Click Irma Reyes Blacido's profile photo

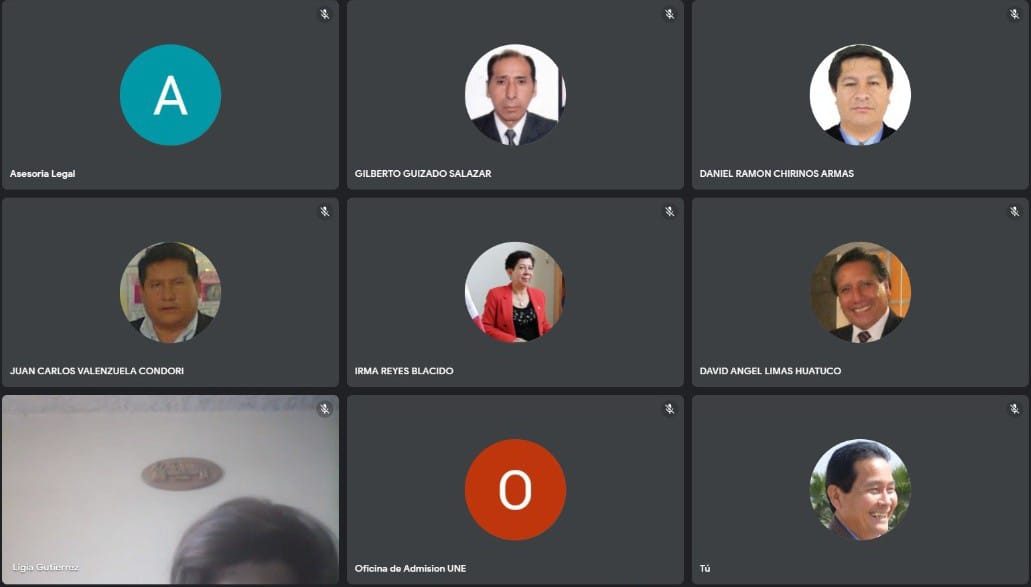point(515,293)
